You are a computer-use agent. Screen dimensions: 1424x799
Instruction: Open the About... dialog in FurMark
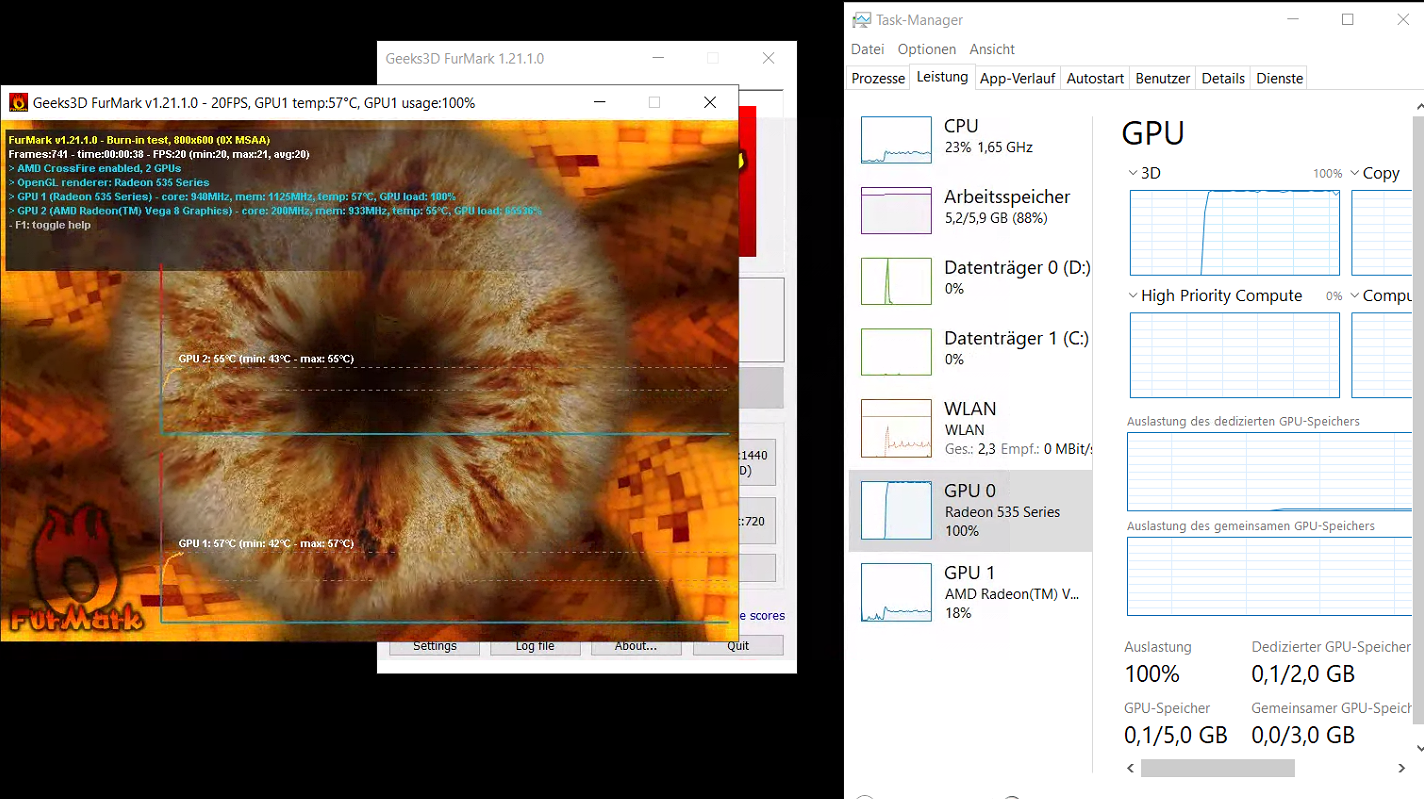636,646
